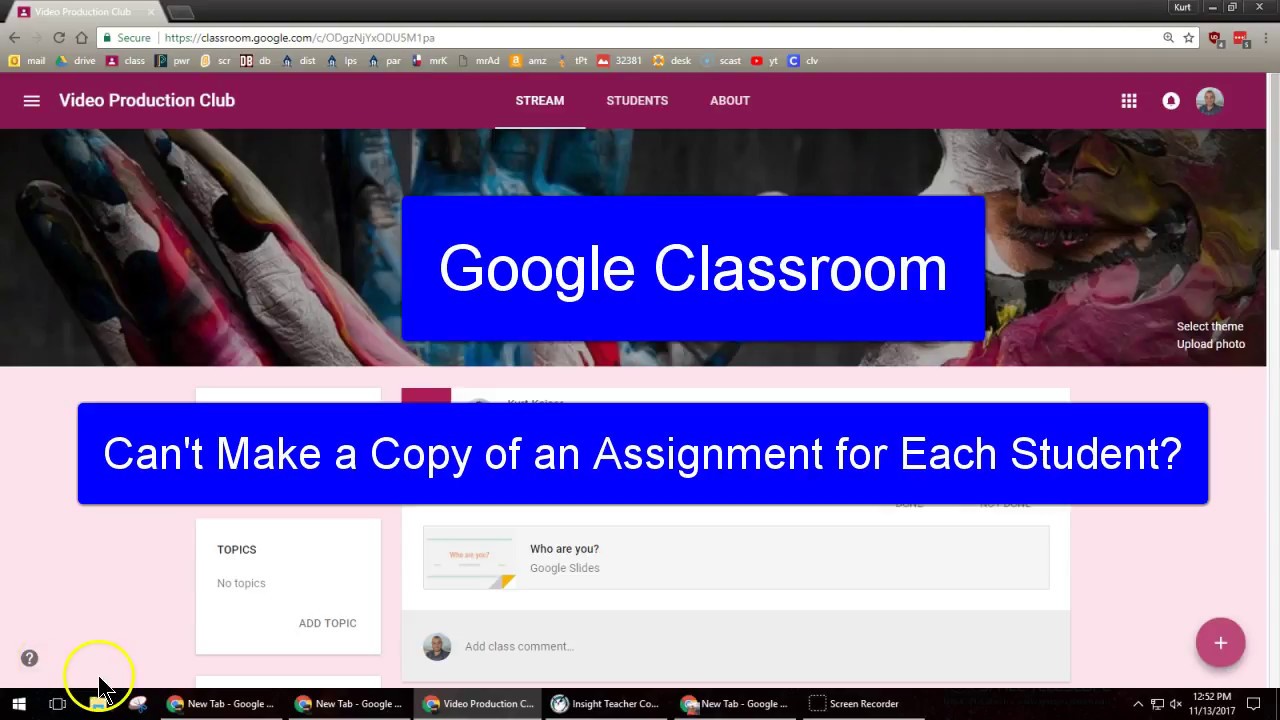This screenshot has width=1280, height=720.
Task: Click the zoom magnifier in address bar
Action: 1168,37
